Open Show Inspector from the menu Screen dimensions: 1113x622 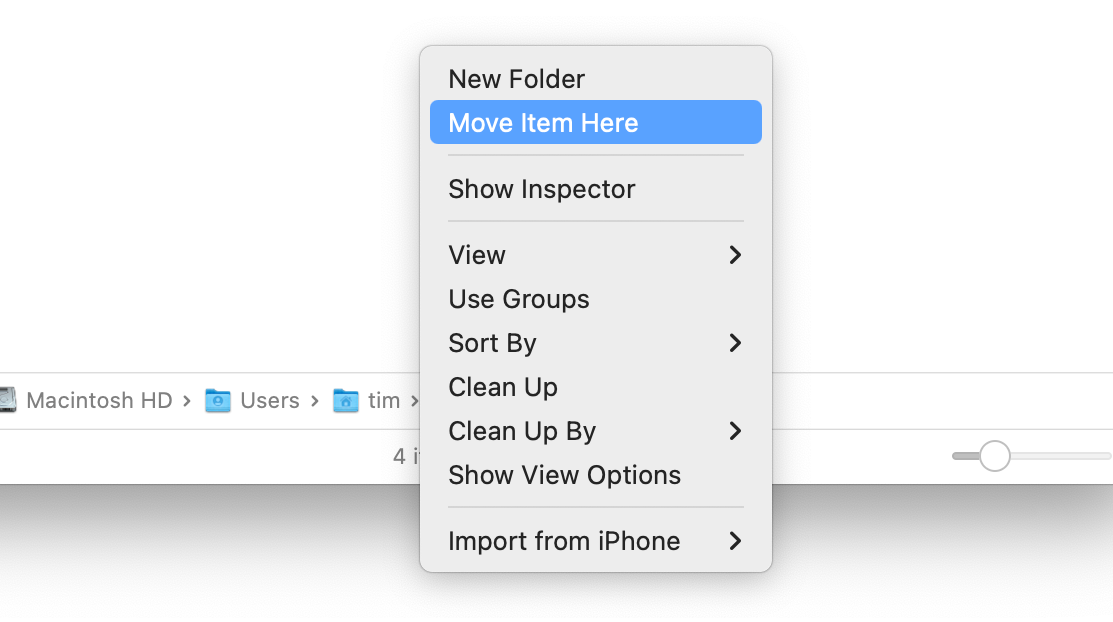point(541,189)
